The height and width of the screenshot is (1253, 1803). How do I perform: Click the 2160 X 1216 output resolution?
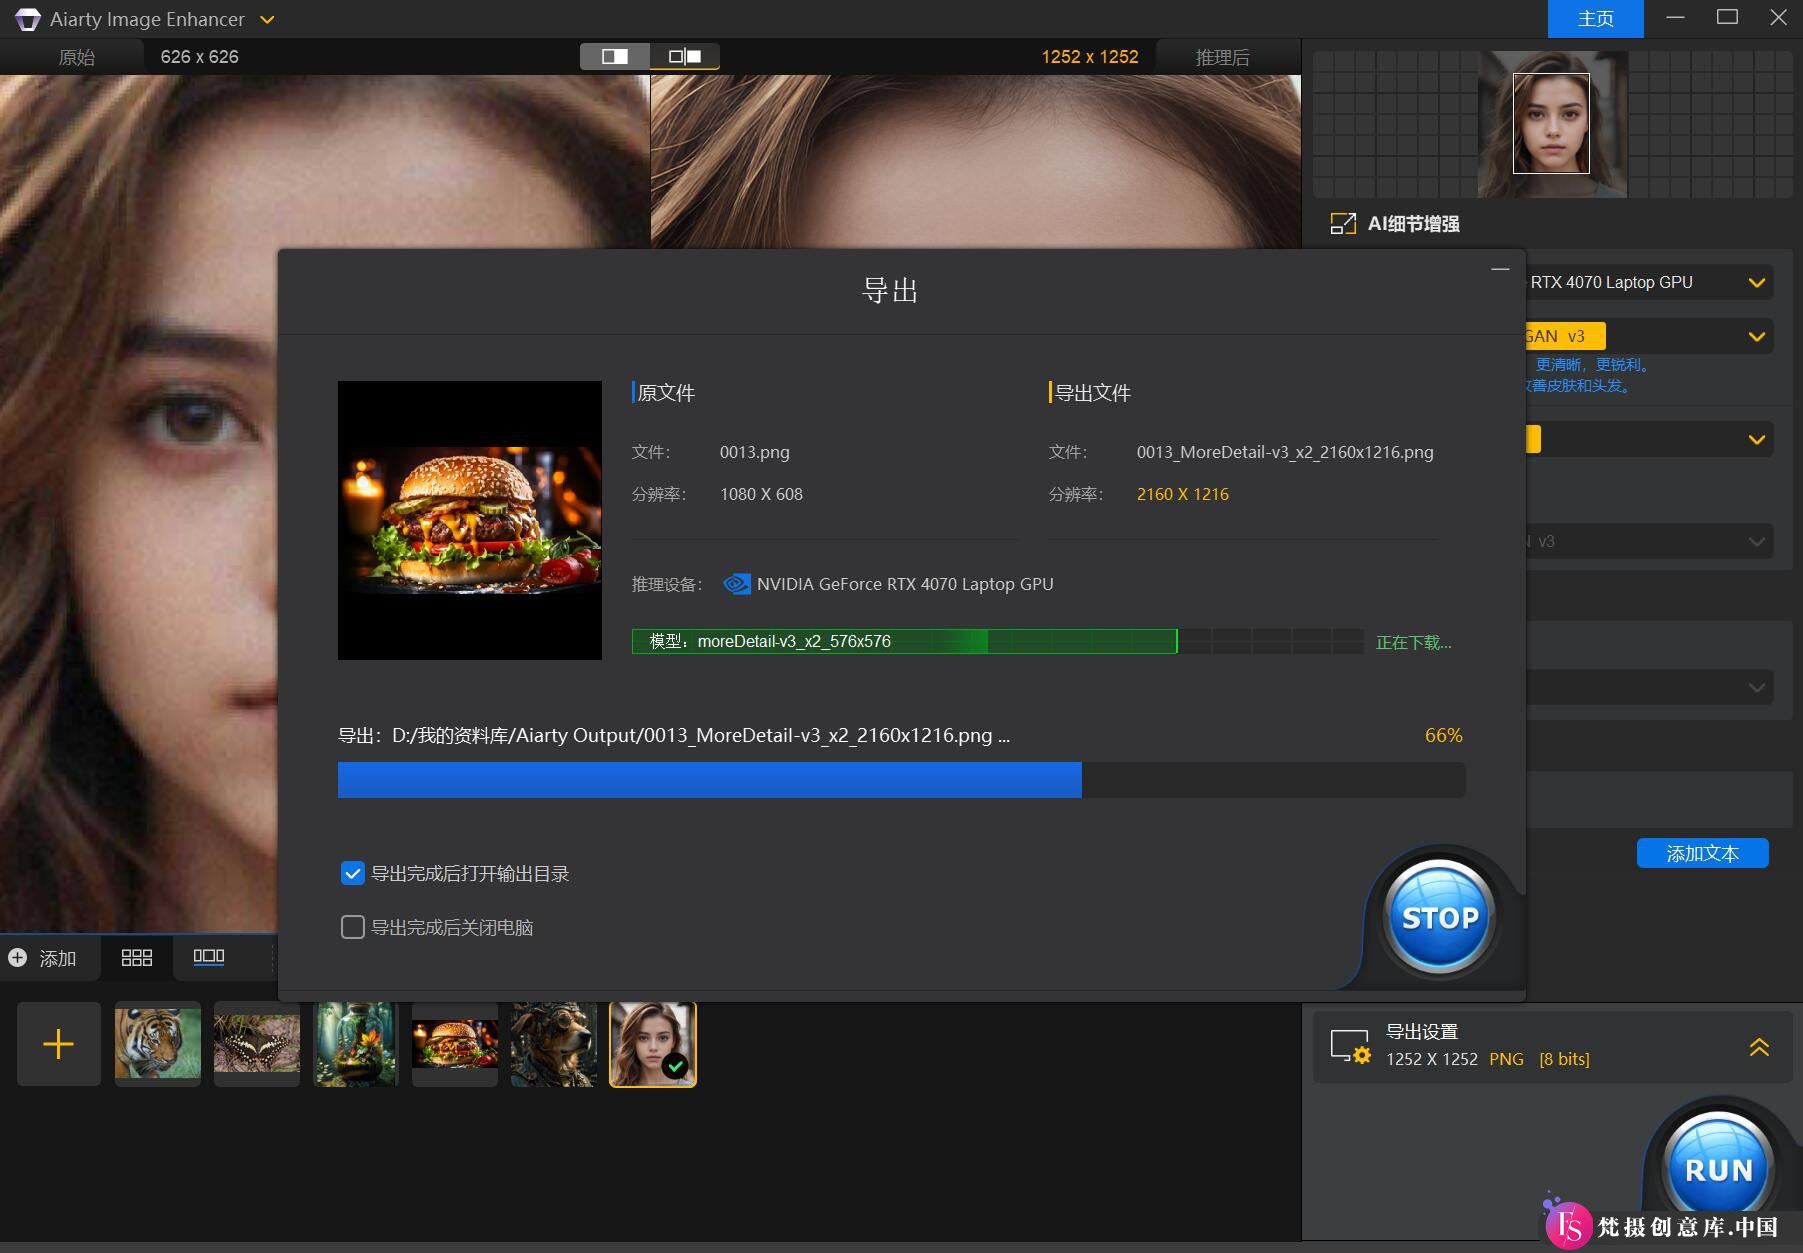point(1183,494)
